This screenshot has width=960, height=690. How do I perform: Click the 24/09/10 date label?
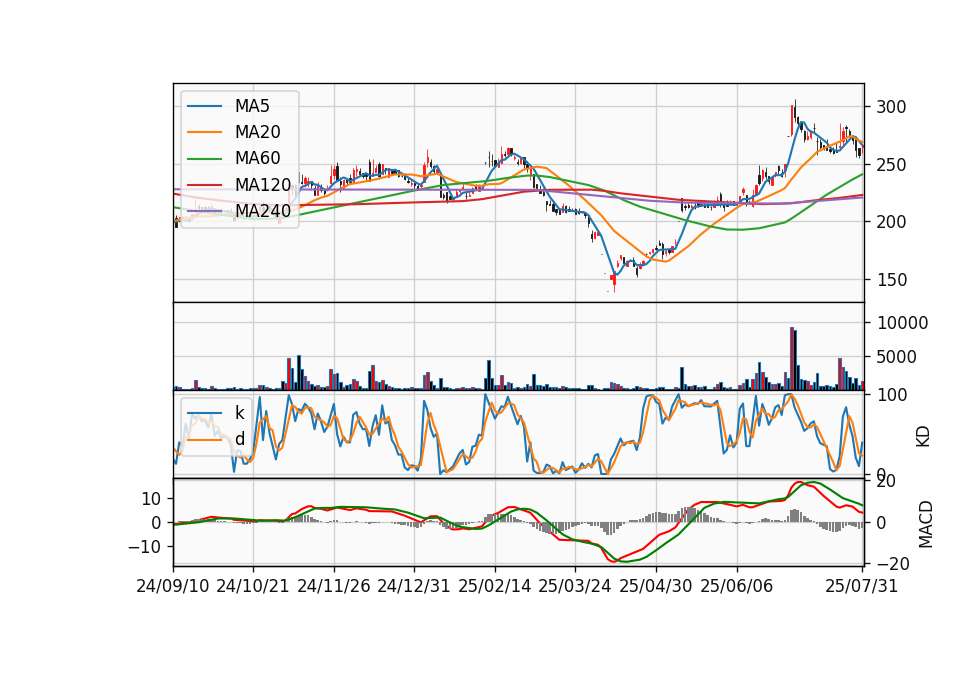pyautogui.click(x=173, y=586)
